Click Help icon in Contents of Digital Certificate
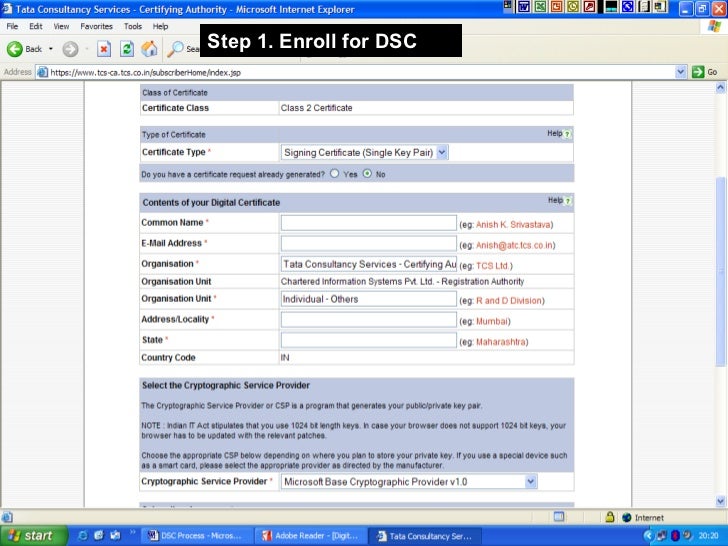Screen dimensions: 728x546 coord(567,201)
